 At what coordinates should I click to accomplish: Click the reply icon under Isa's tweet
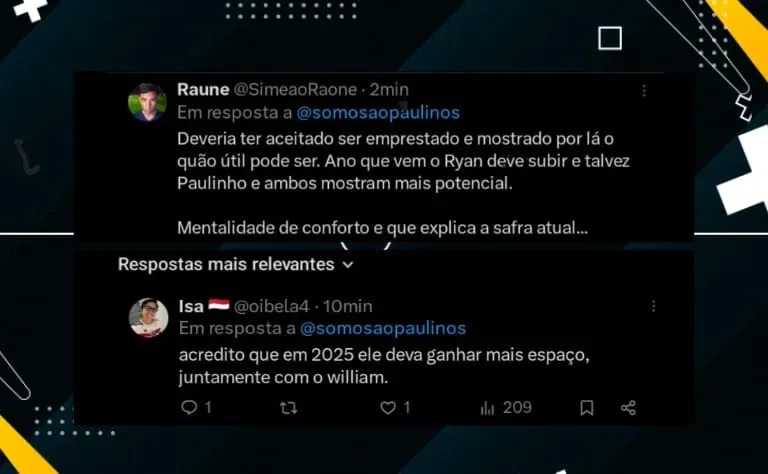pos(189,407)
